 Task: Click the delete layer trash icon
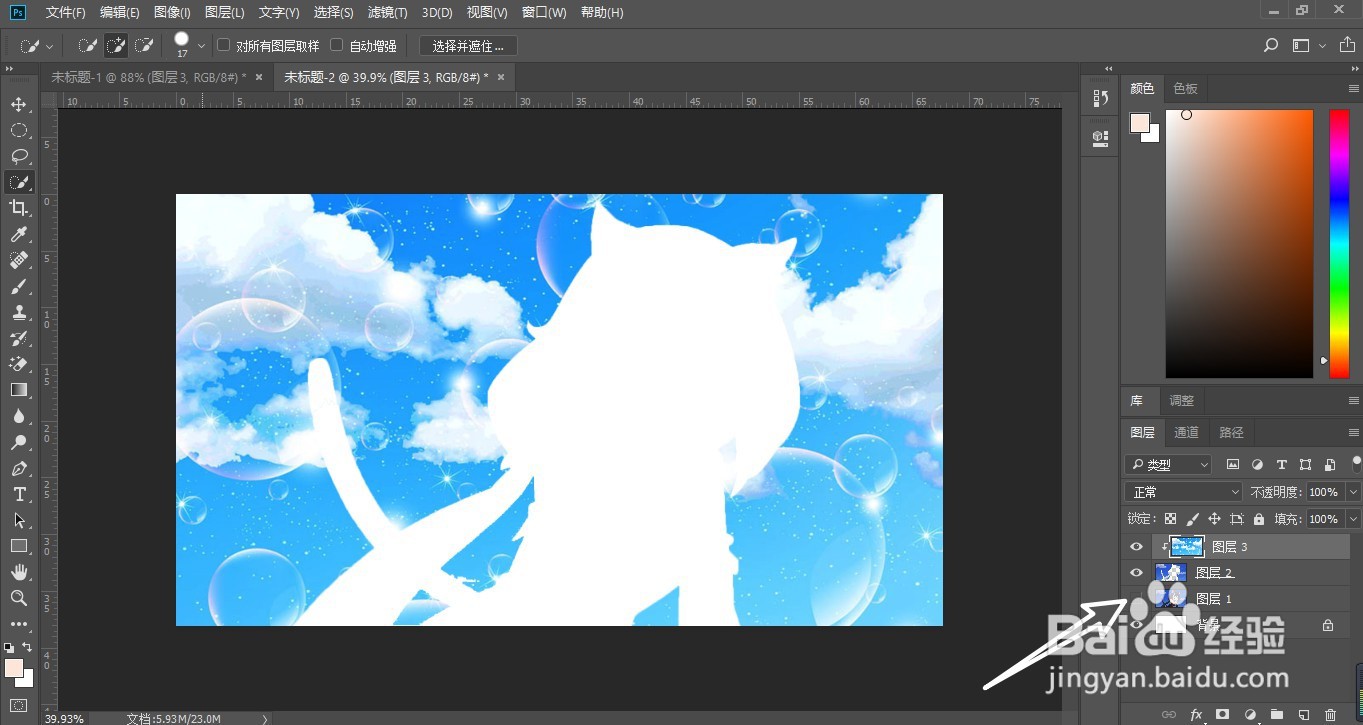(x=1330, y=715)
